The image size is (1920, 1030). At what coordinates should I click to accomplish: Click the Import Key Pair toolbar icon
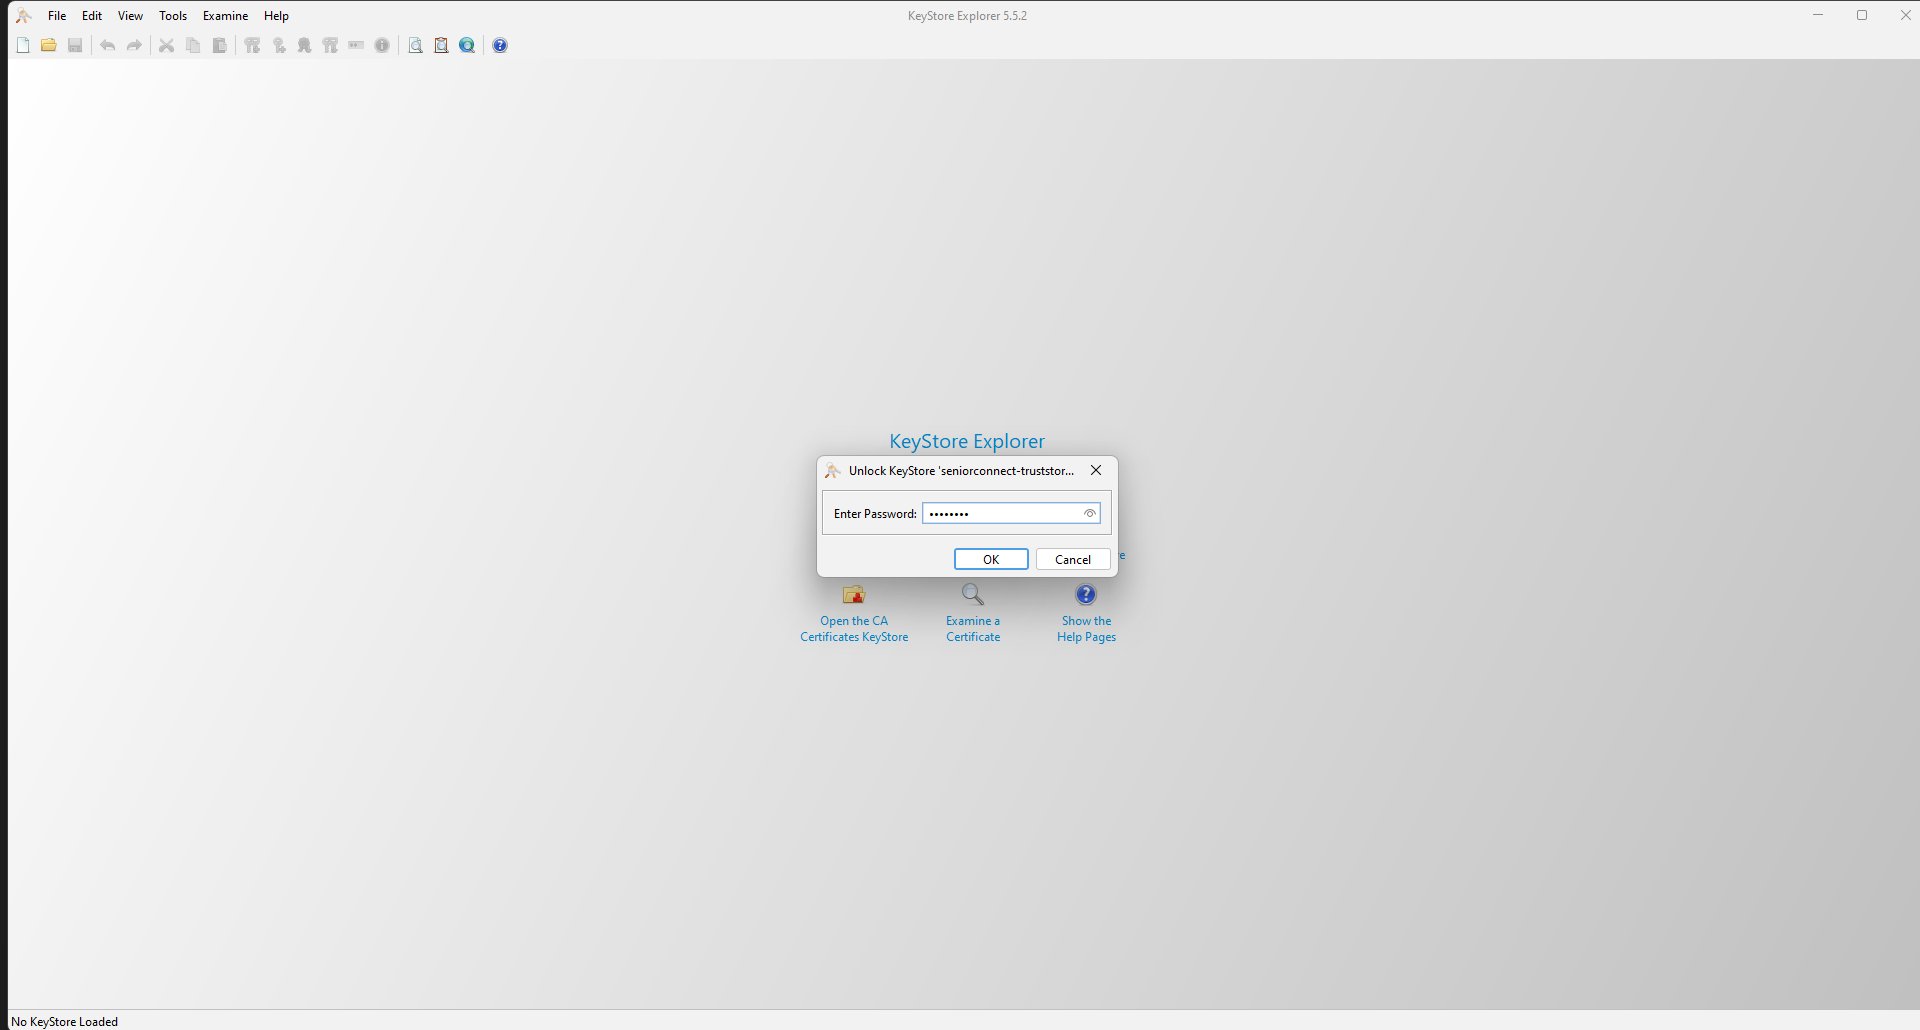point(330,45)
